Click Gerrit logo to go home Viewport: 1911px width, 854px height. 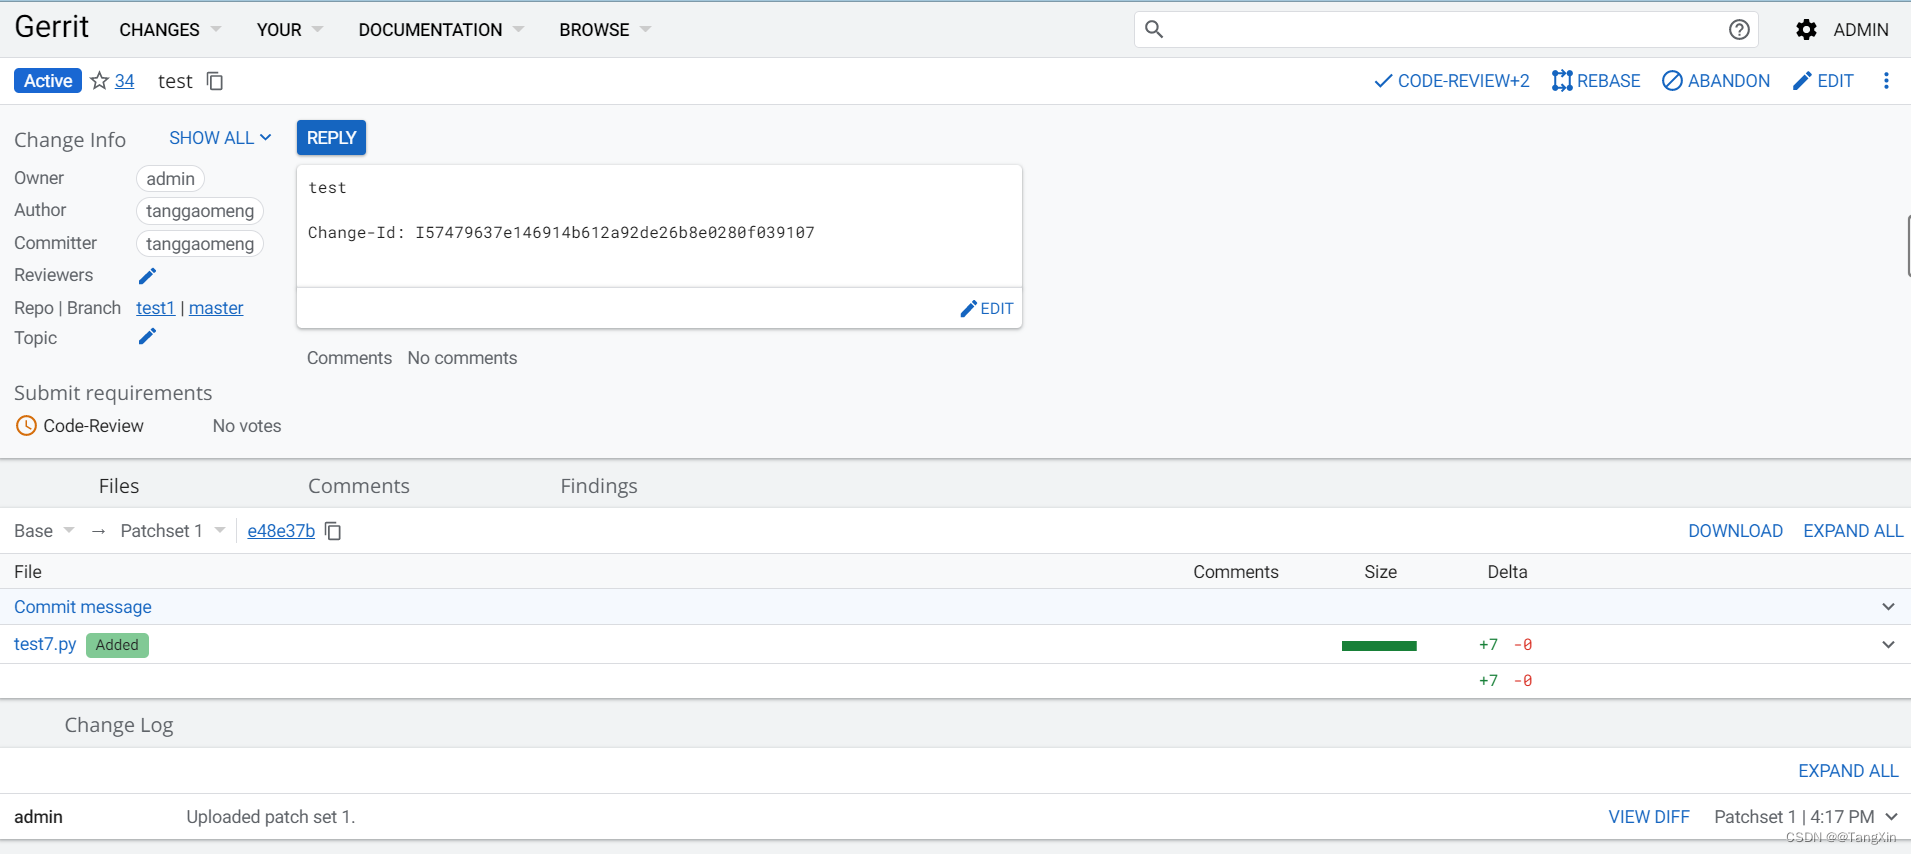(52, 27)
